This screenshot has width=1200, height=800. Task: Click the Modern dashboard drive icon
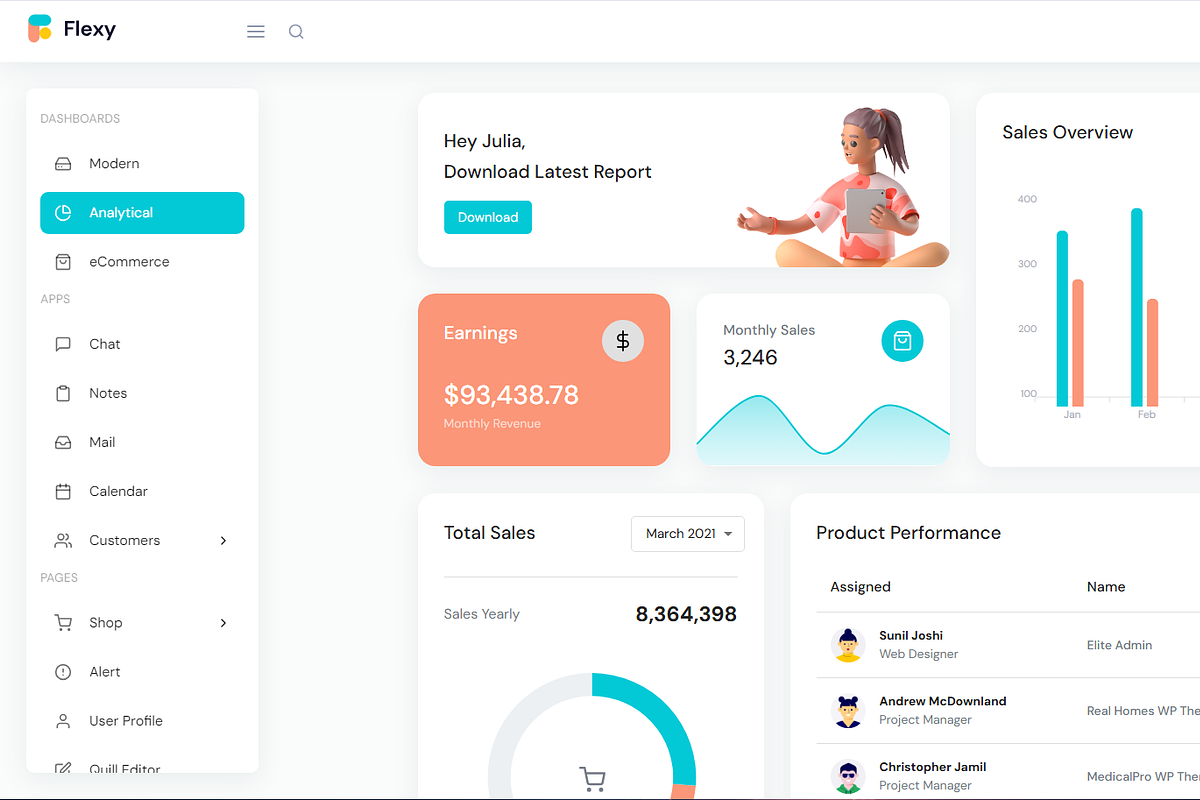[63, 164]
